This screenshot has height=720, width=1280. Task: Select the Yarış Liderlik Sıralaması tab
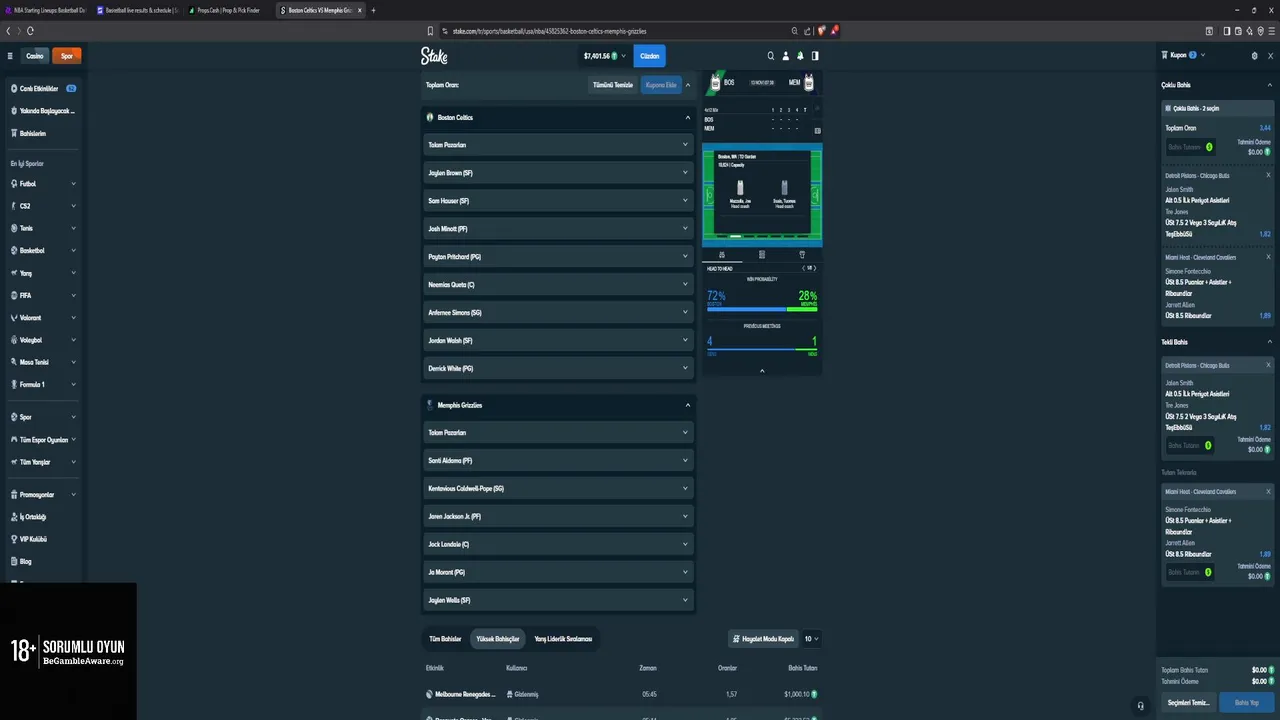click(x=563, y=639)
